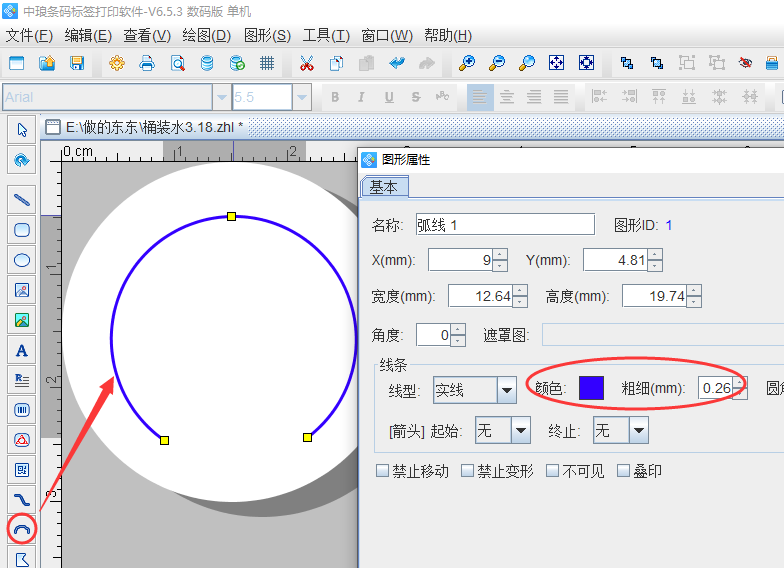Expand the 起始 arrow start dropdown
This screenshot has width=784, height=568.
point(520,431)
